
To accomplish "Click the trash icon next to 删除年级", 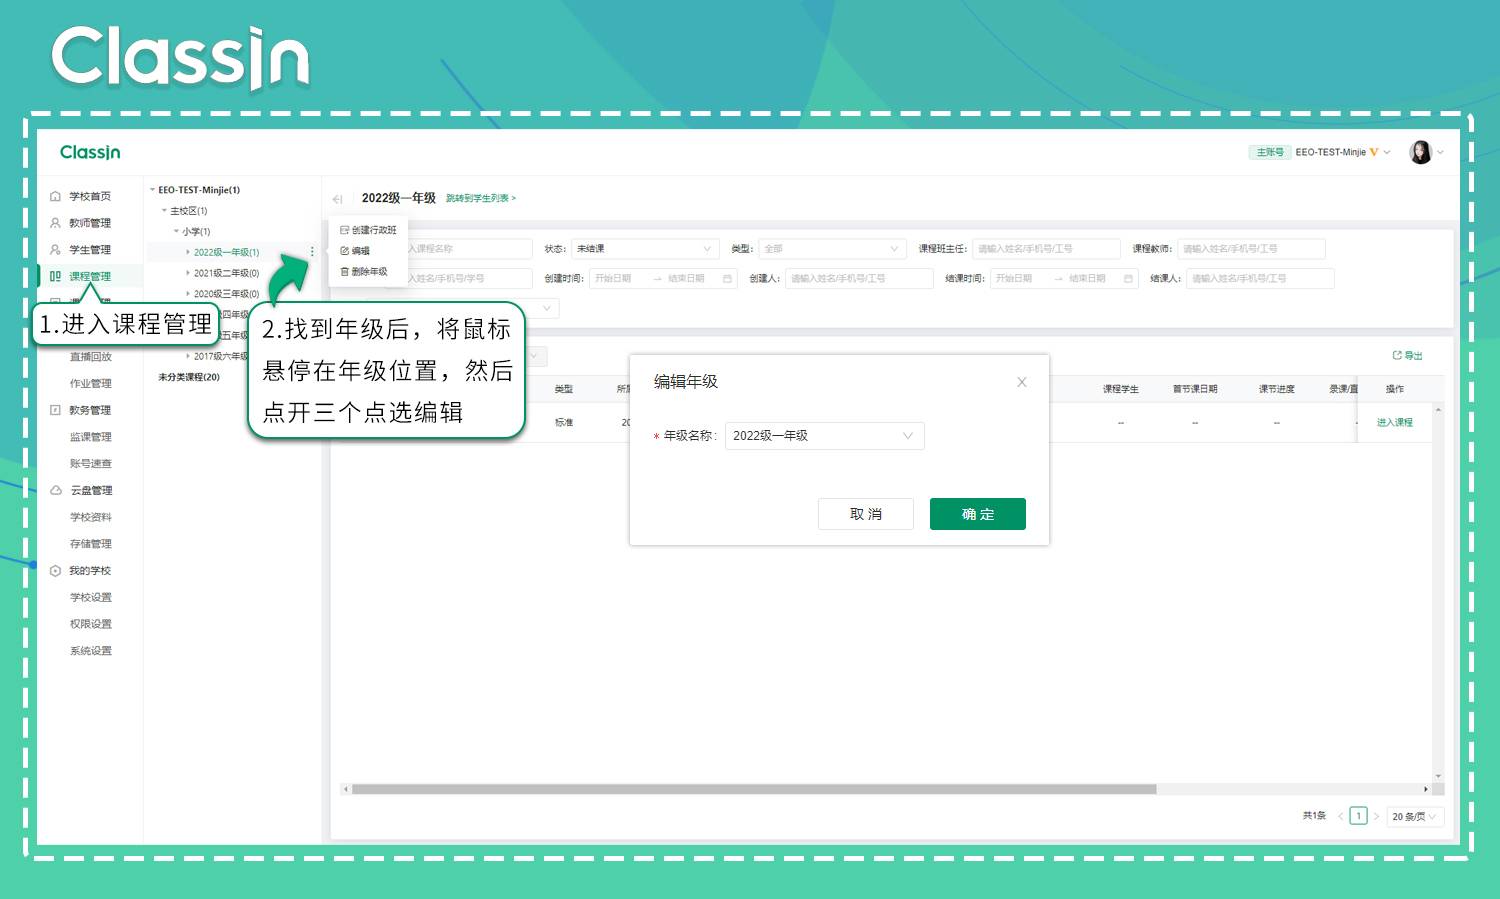I will coord(345,272).
